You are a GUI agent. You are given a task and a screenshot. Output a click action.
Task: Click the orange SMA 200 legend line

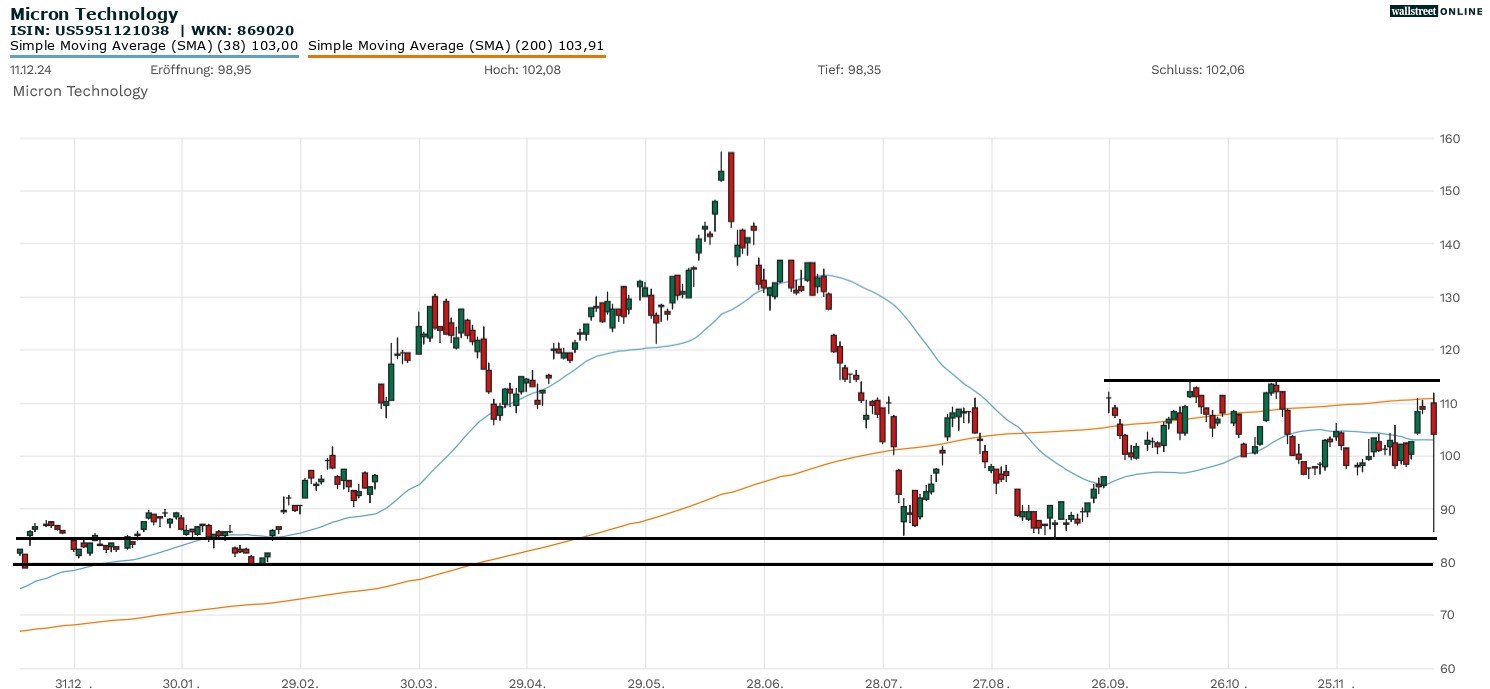pyautogui.click(x=456, y=56)
